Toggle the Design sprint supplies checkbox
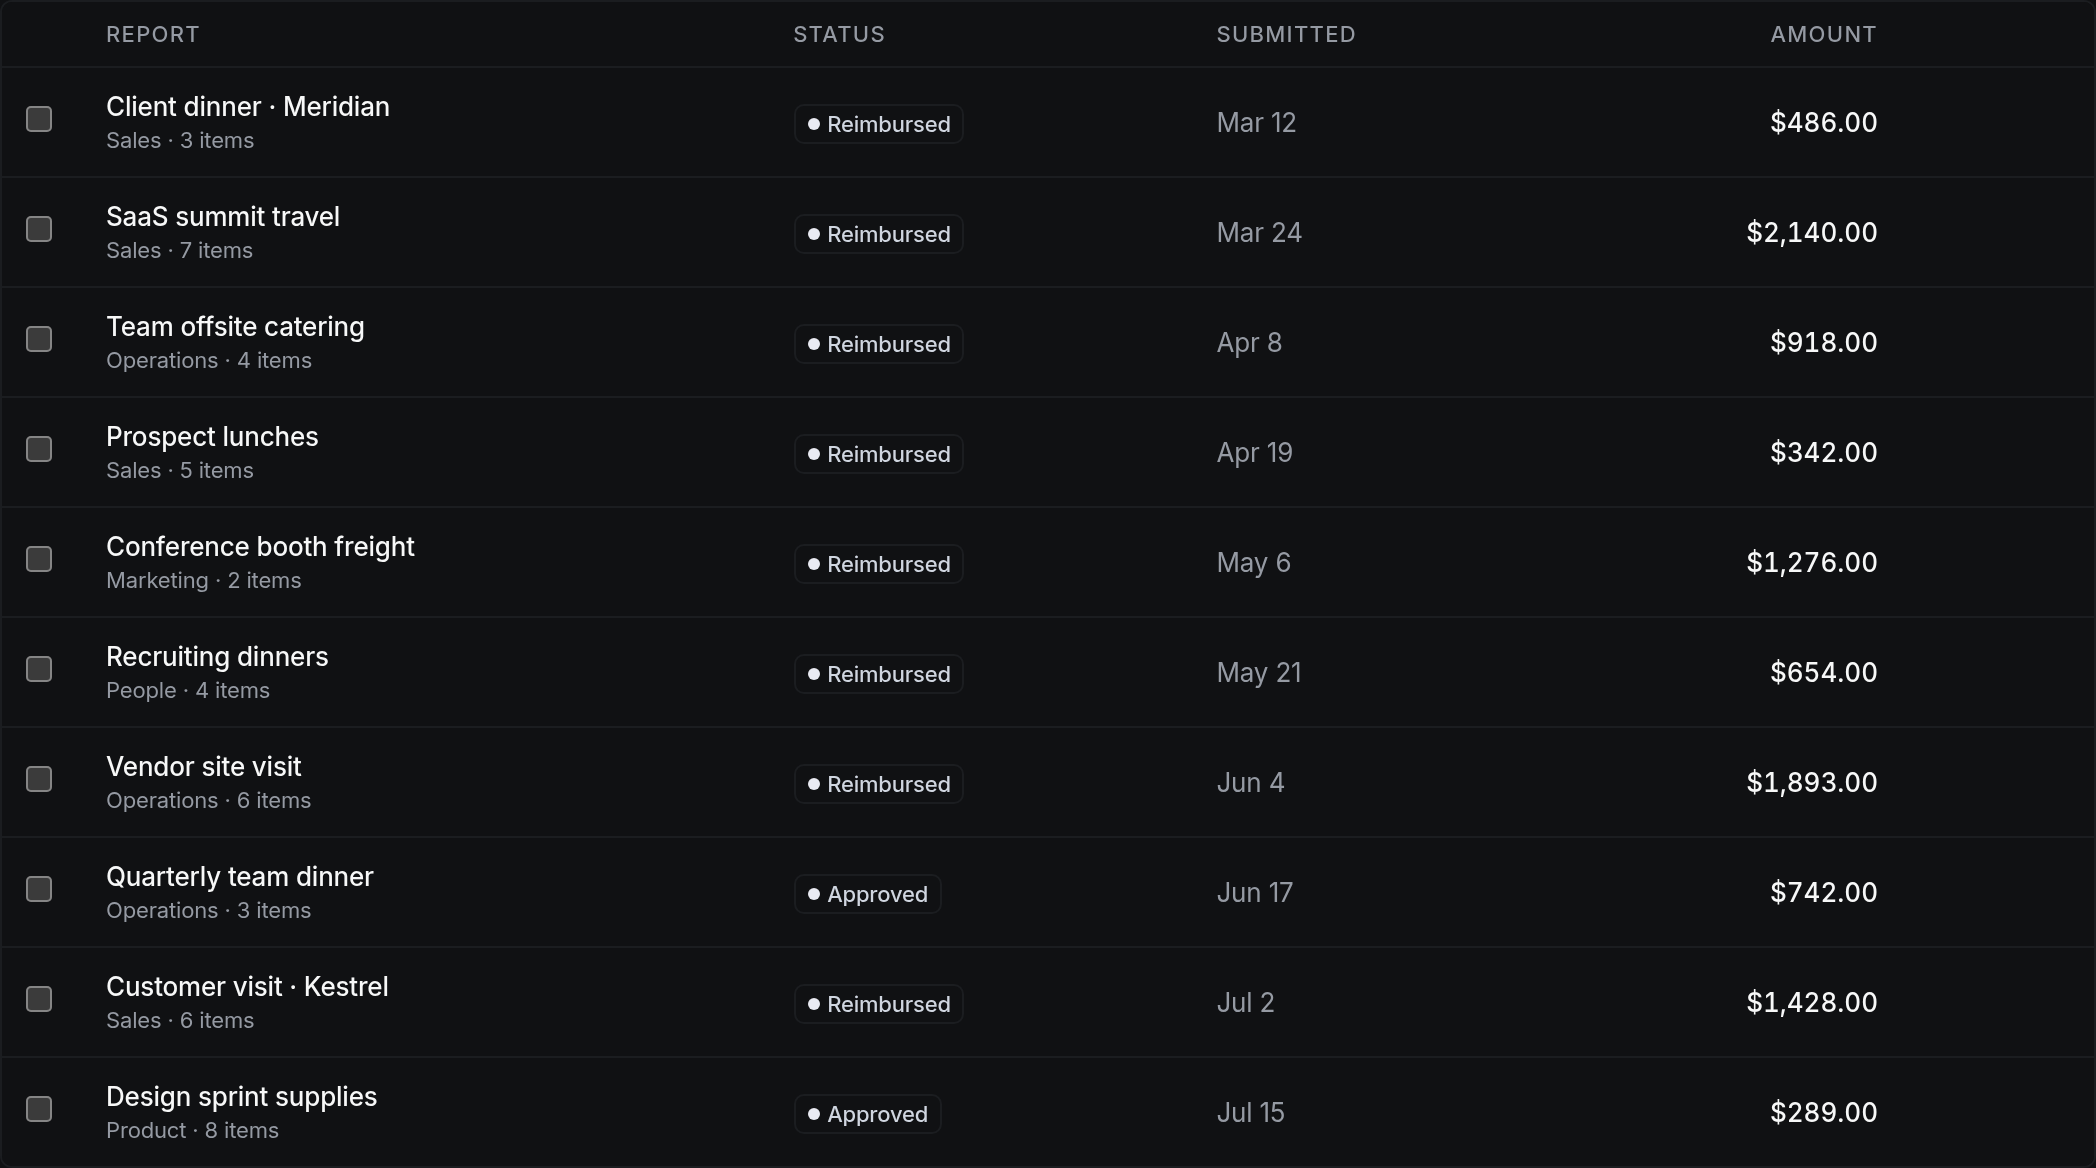The width and height of the screenshot is (2096, 1168). pos(39,1109)
